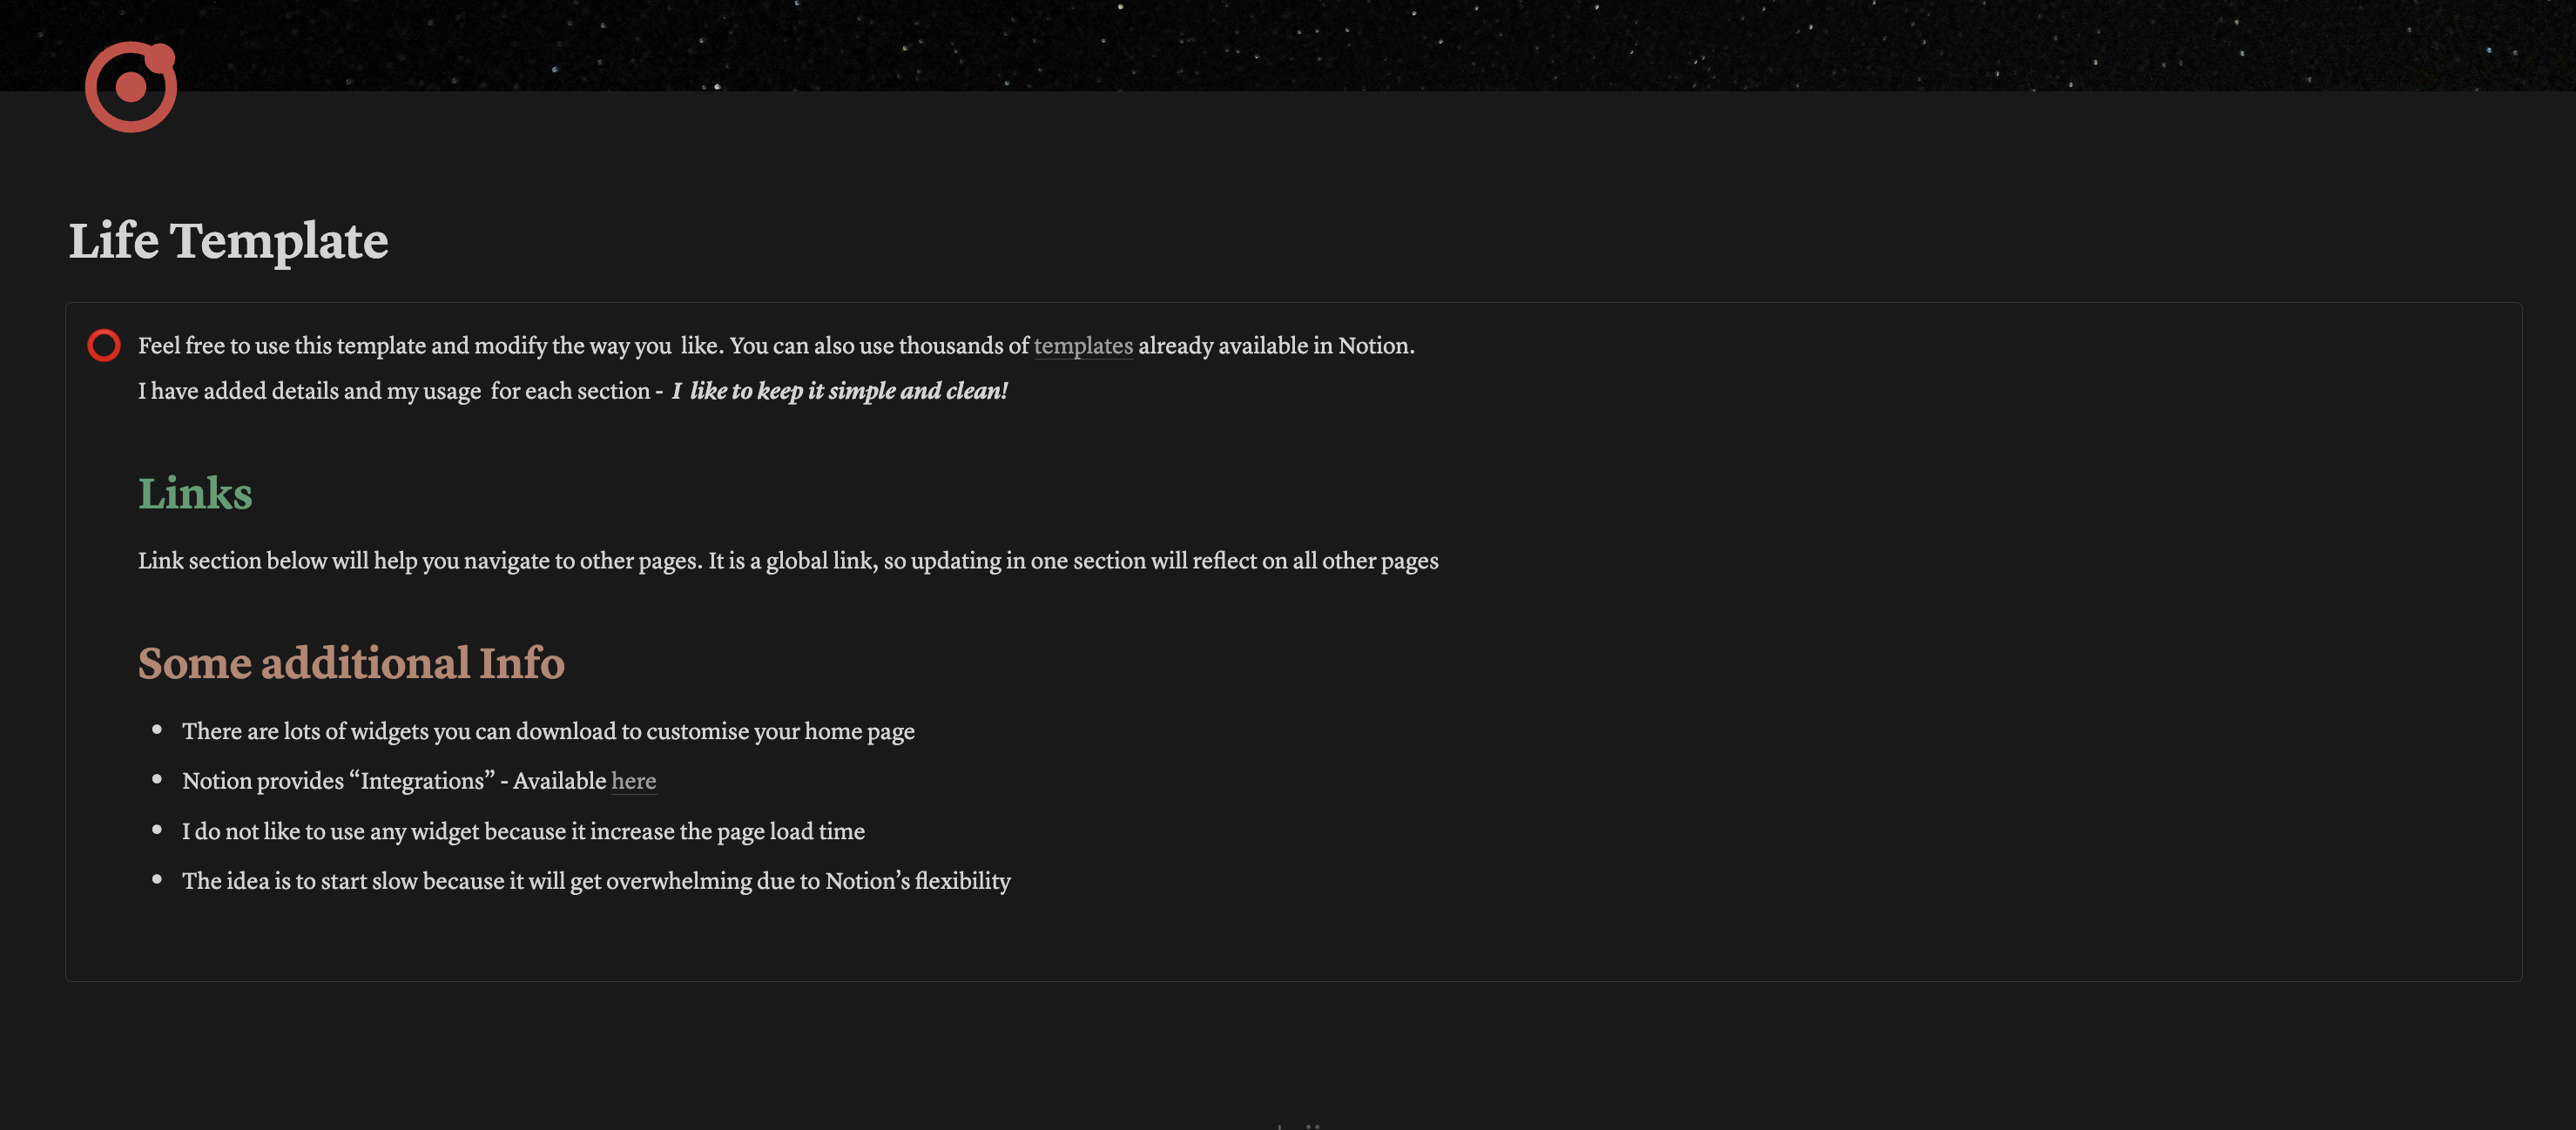Click the bullet dot before "Notion provides"
Screen dimensions: 2576x1130
157,779
